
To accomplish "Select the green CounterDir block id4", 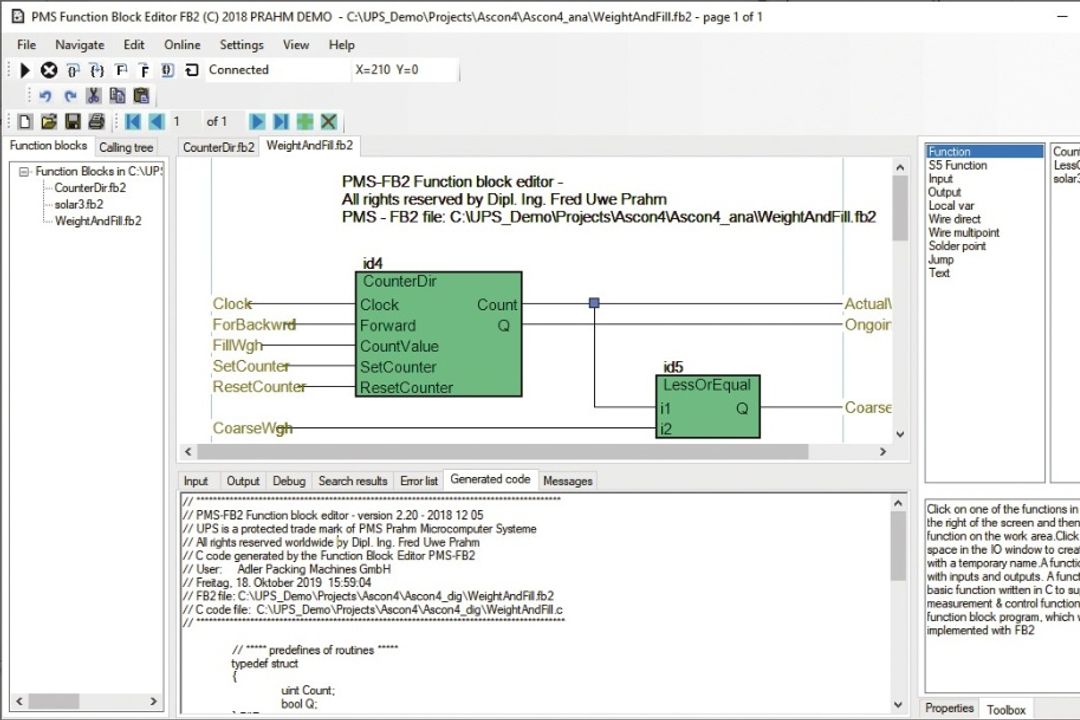I will pyautogui.click(x=438, y=334).
